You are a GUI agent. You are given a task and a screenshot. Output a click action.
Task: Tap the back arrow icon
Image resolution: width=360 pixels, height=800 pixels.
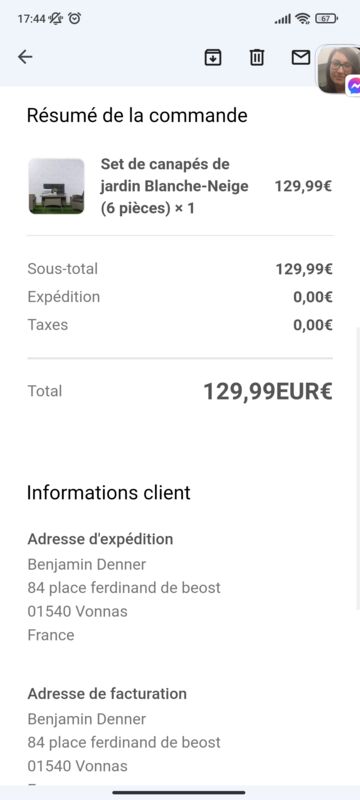click(x=25, y=57)
